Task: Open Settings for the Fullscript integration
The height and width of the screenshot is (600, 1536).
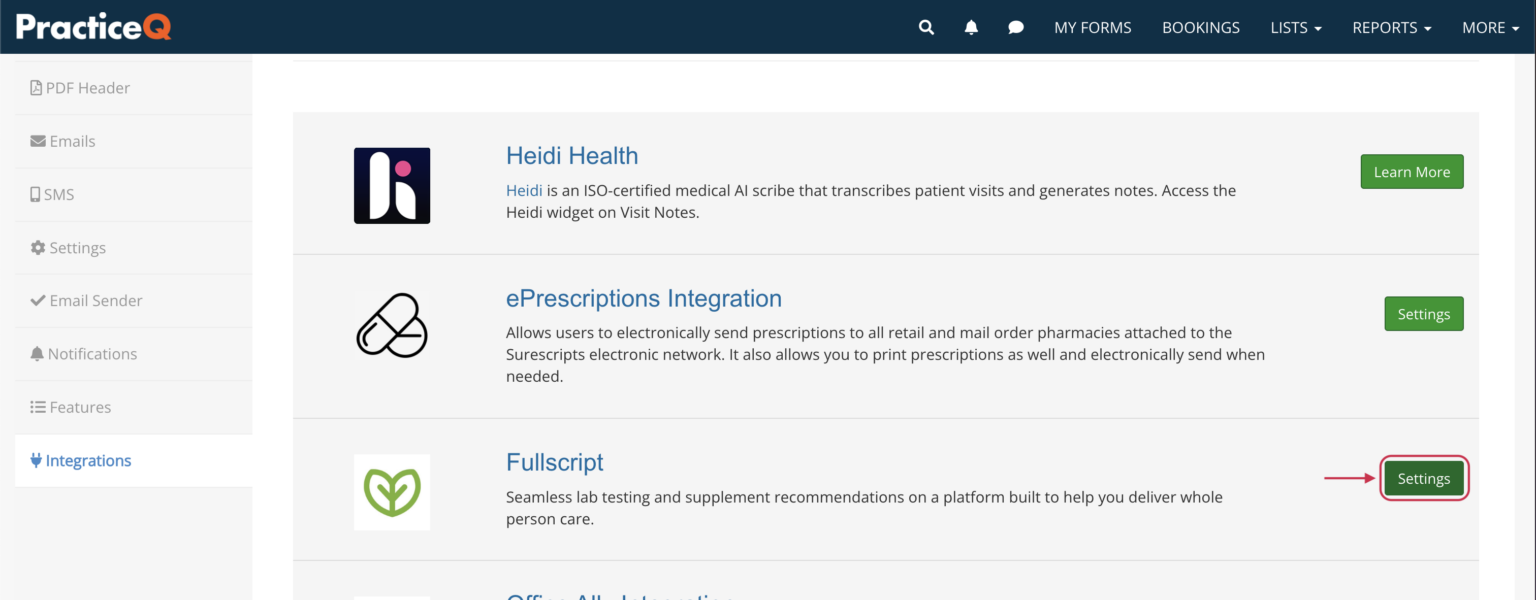Action: pos(1424,478)
